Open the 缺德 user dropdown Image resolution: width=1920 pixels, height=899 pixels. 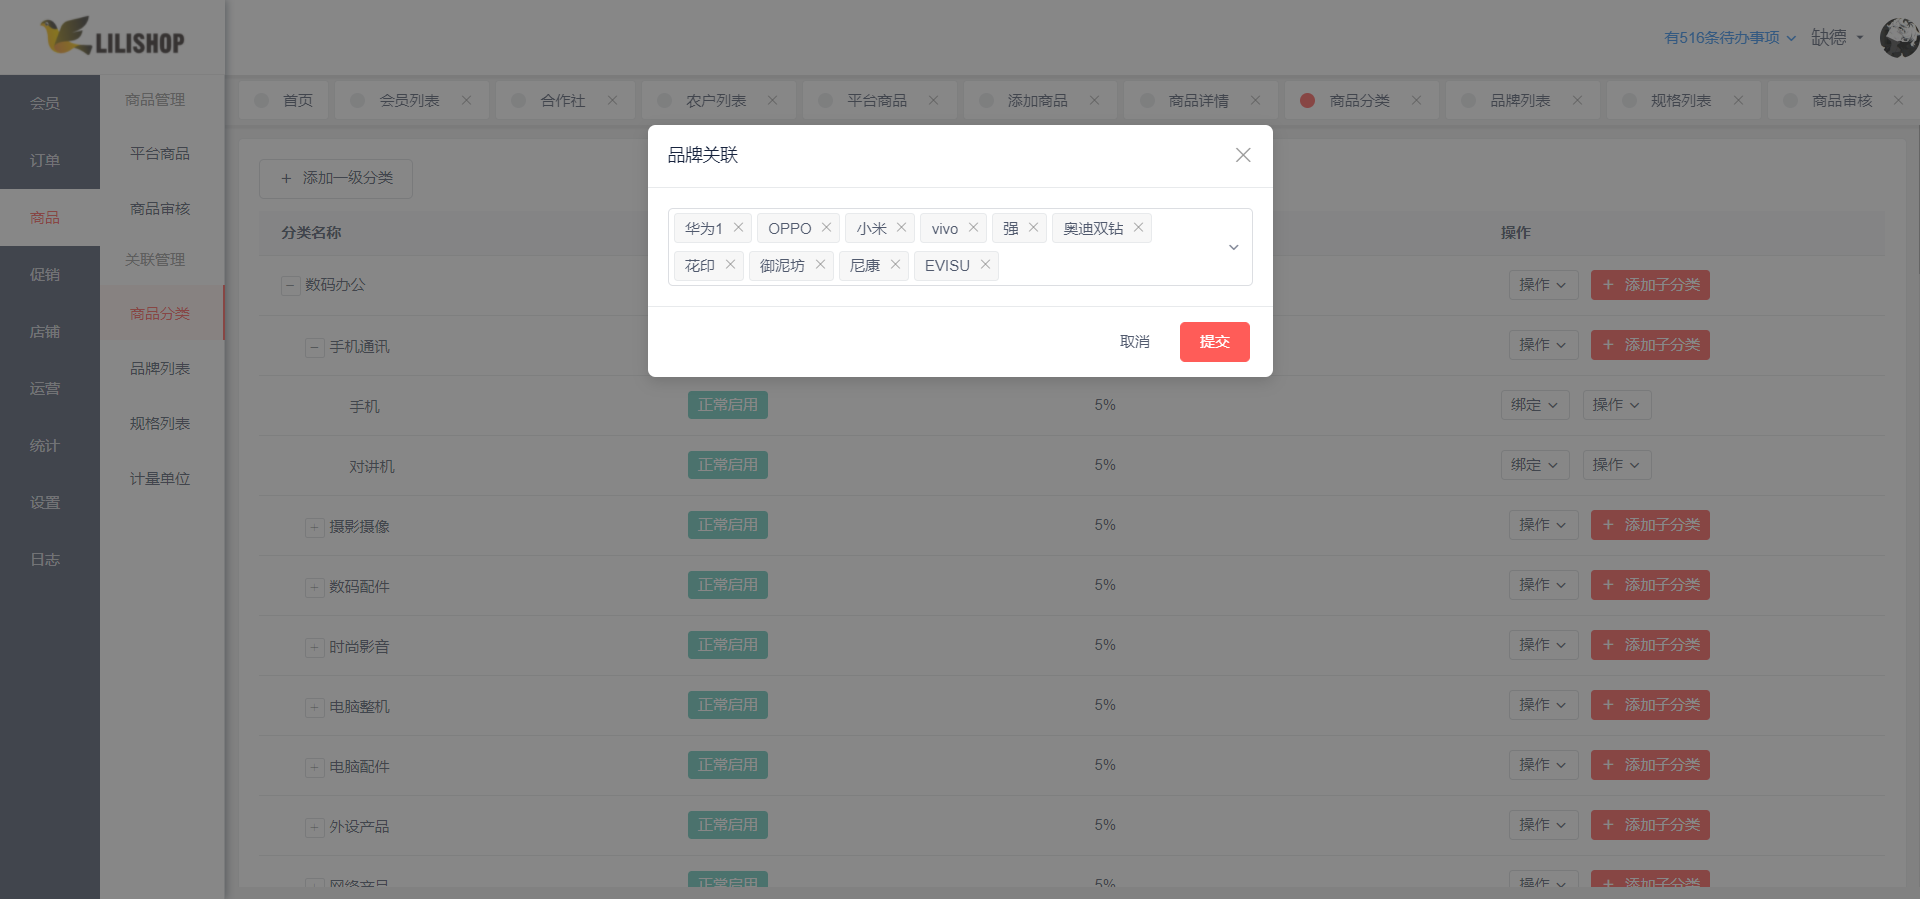(x=1837, y=38)
